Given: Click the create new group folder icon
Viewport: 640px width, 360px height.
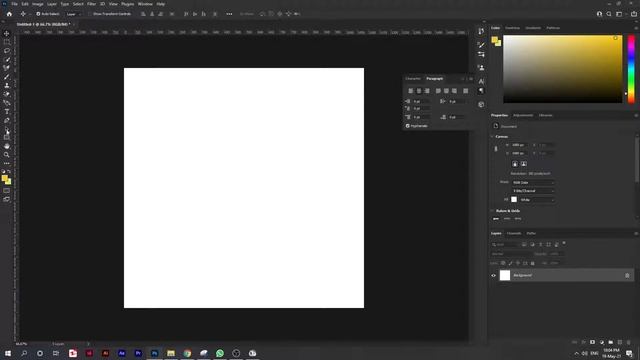Looking at the screenshot, I should [x=611, y=342].
